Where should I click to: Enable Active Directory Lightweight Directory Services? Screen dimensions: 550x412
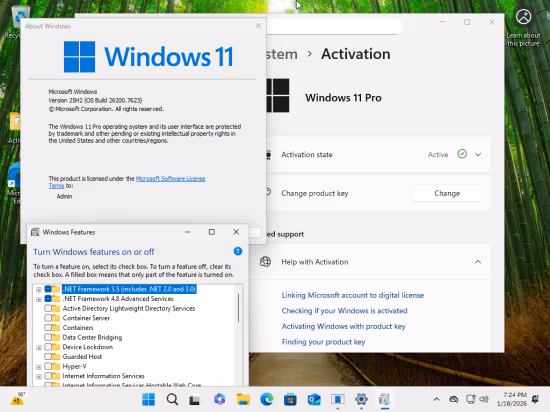[48, 309]
